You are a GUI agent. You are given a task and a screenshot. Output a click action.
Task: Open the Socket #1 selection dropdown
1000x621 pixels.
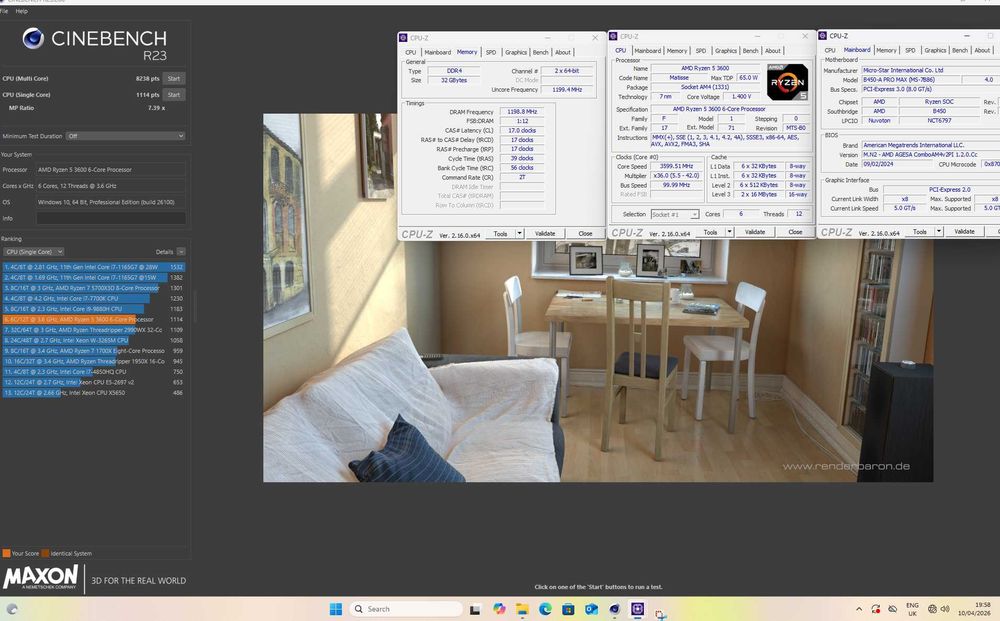click(x=675, y=214)
